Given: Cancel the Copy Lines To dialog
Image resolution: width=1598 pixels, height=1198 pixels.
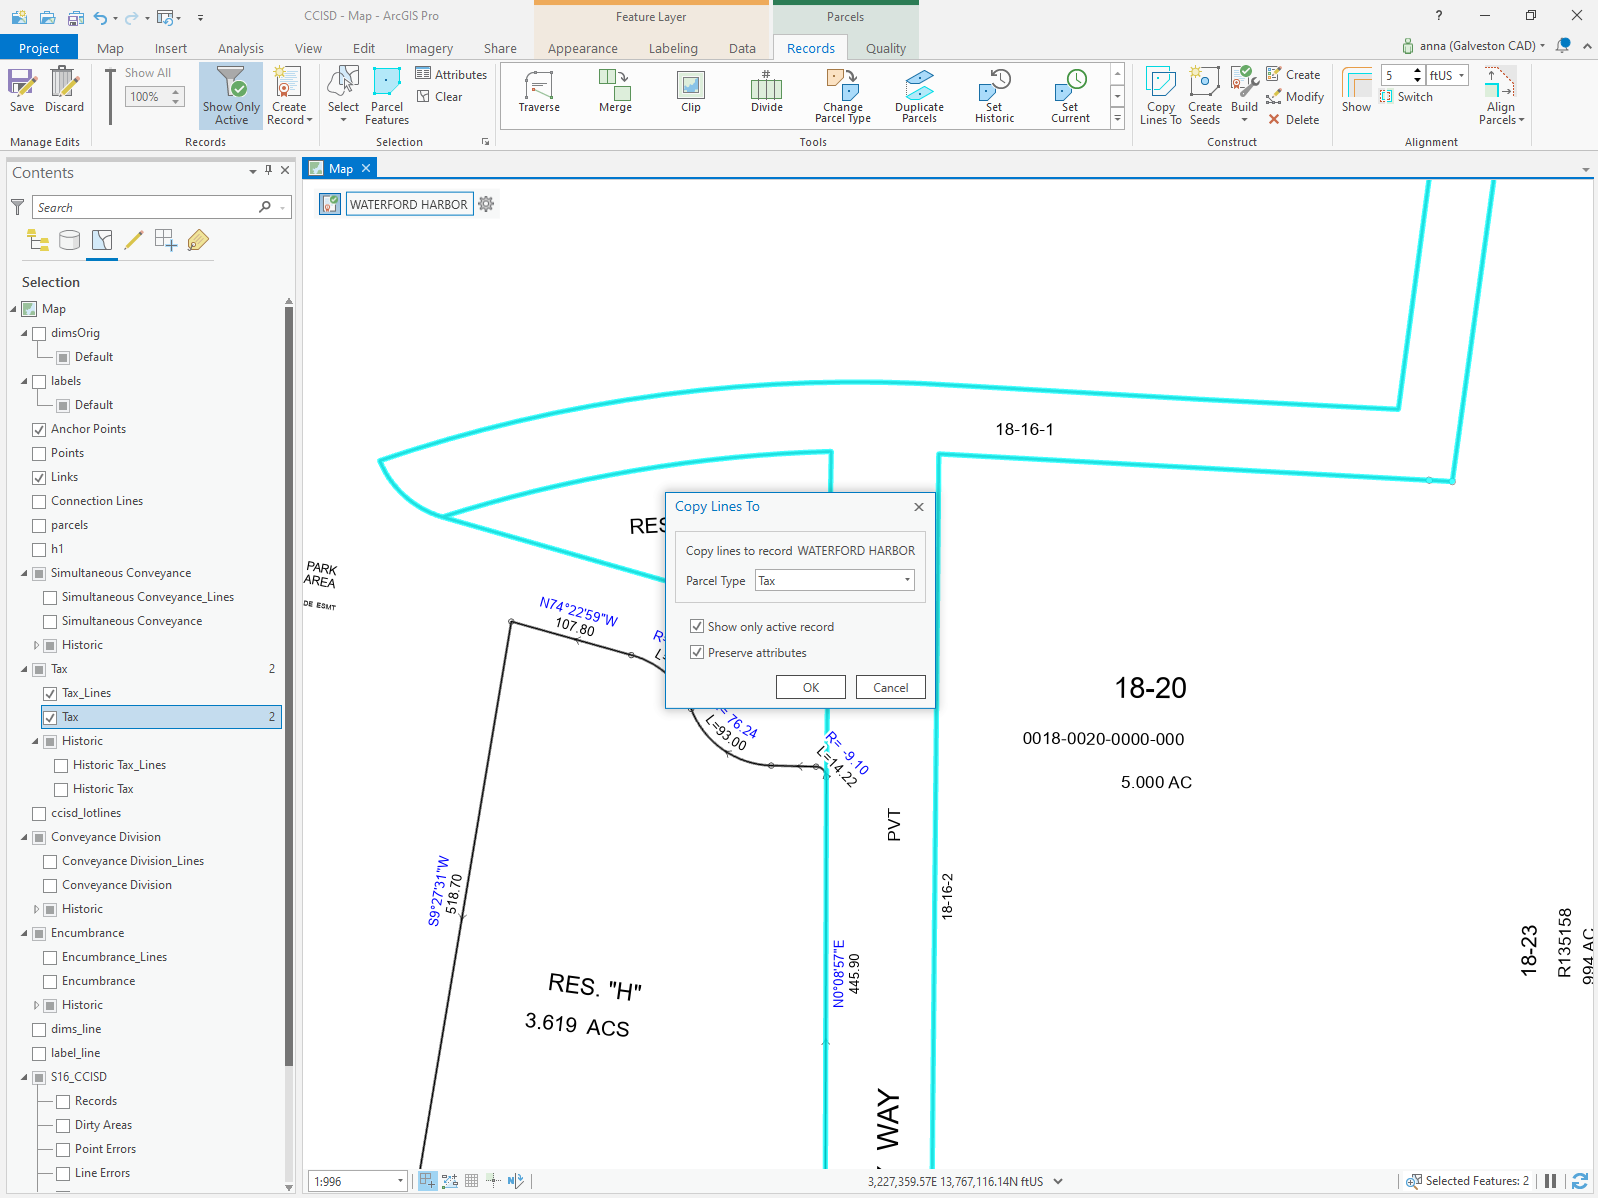Looking at the screenshot, I should (x=891, y=687).
